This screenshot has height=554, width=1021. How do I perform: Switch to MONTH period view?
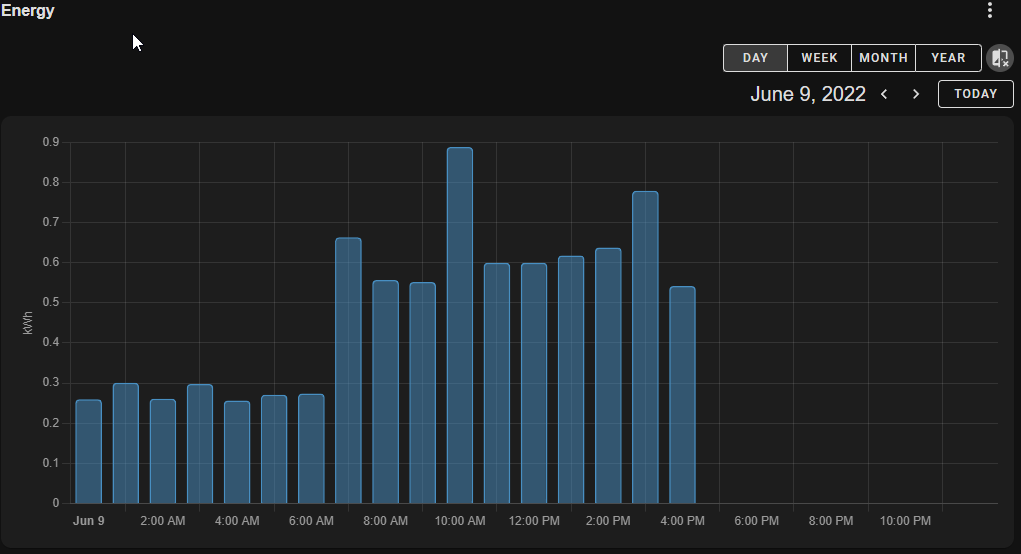point(884,58)
